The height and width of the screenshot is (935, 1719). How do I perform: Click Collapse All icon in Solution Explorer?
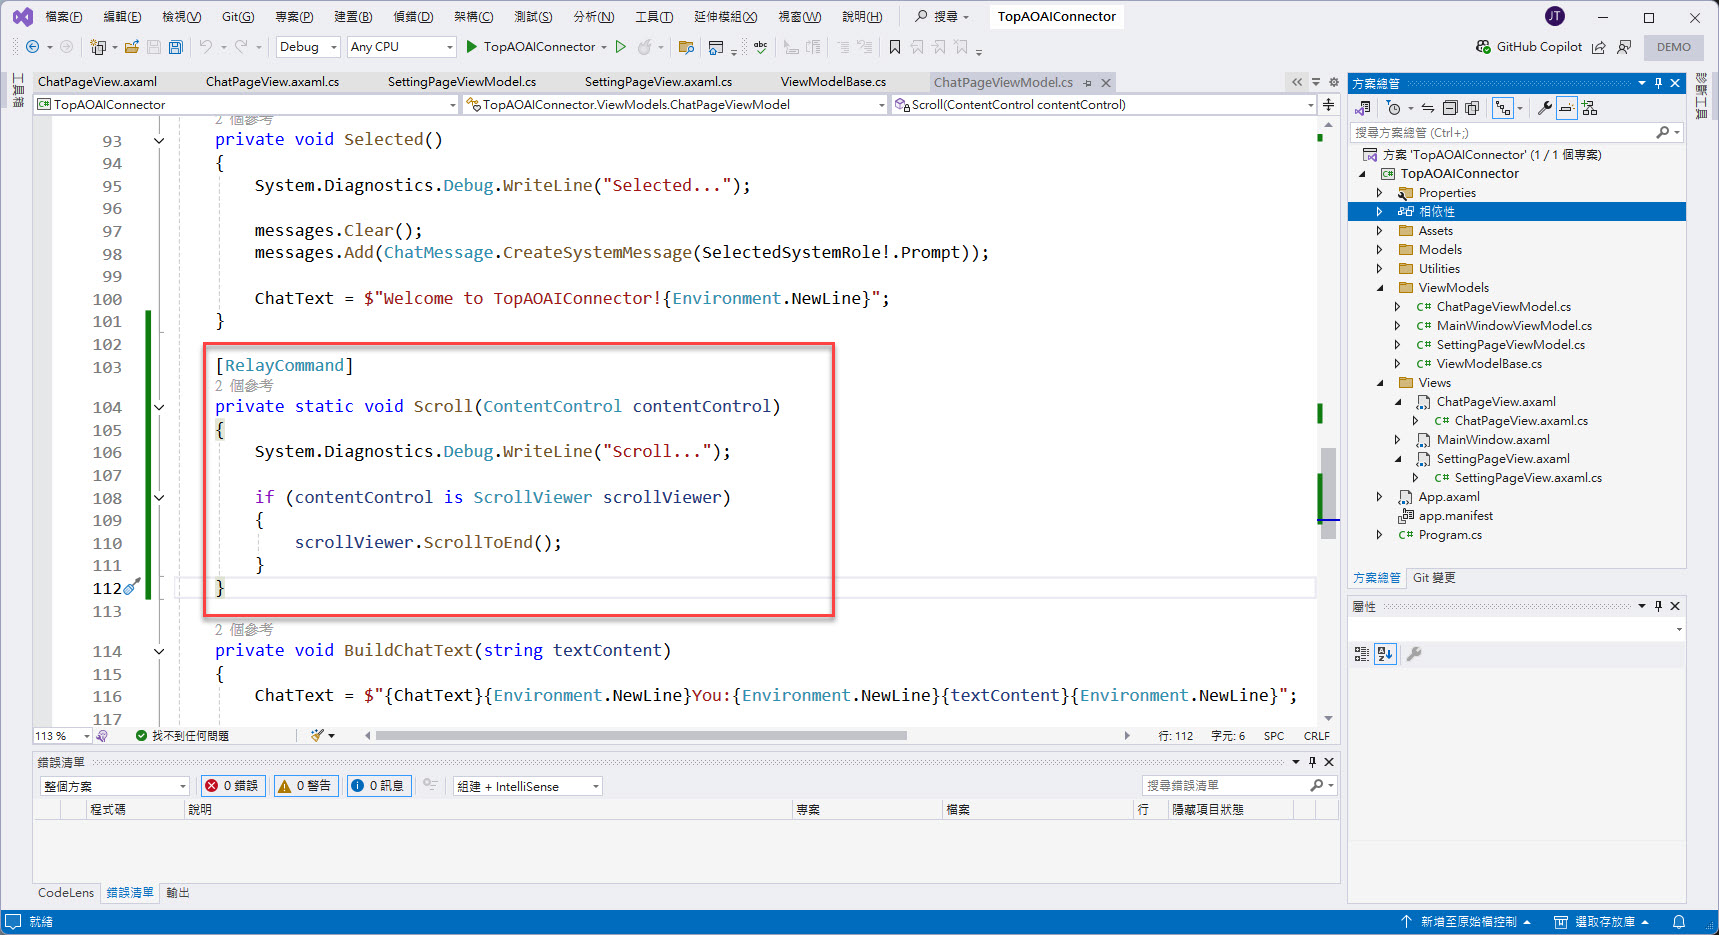1450,108
